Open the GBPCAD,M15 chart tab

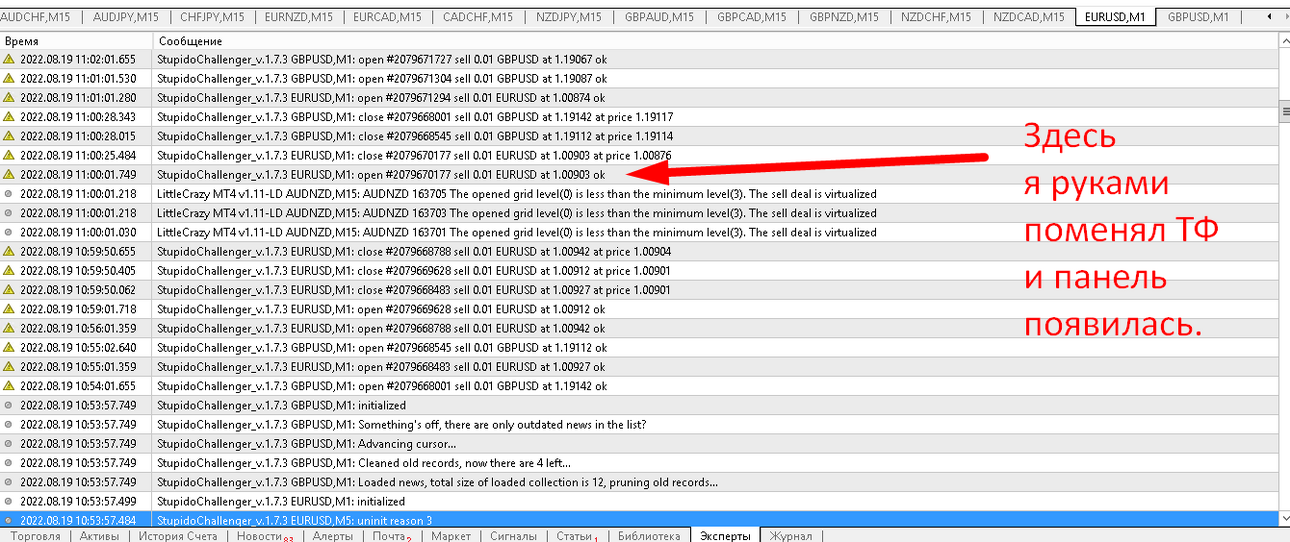[752, 17]
